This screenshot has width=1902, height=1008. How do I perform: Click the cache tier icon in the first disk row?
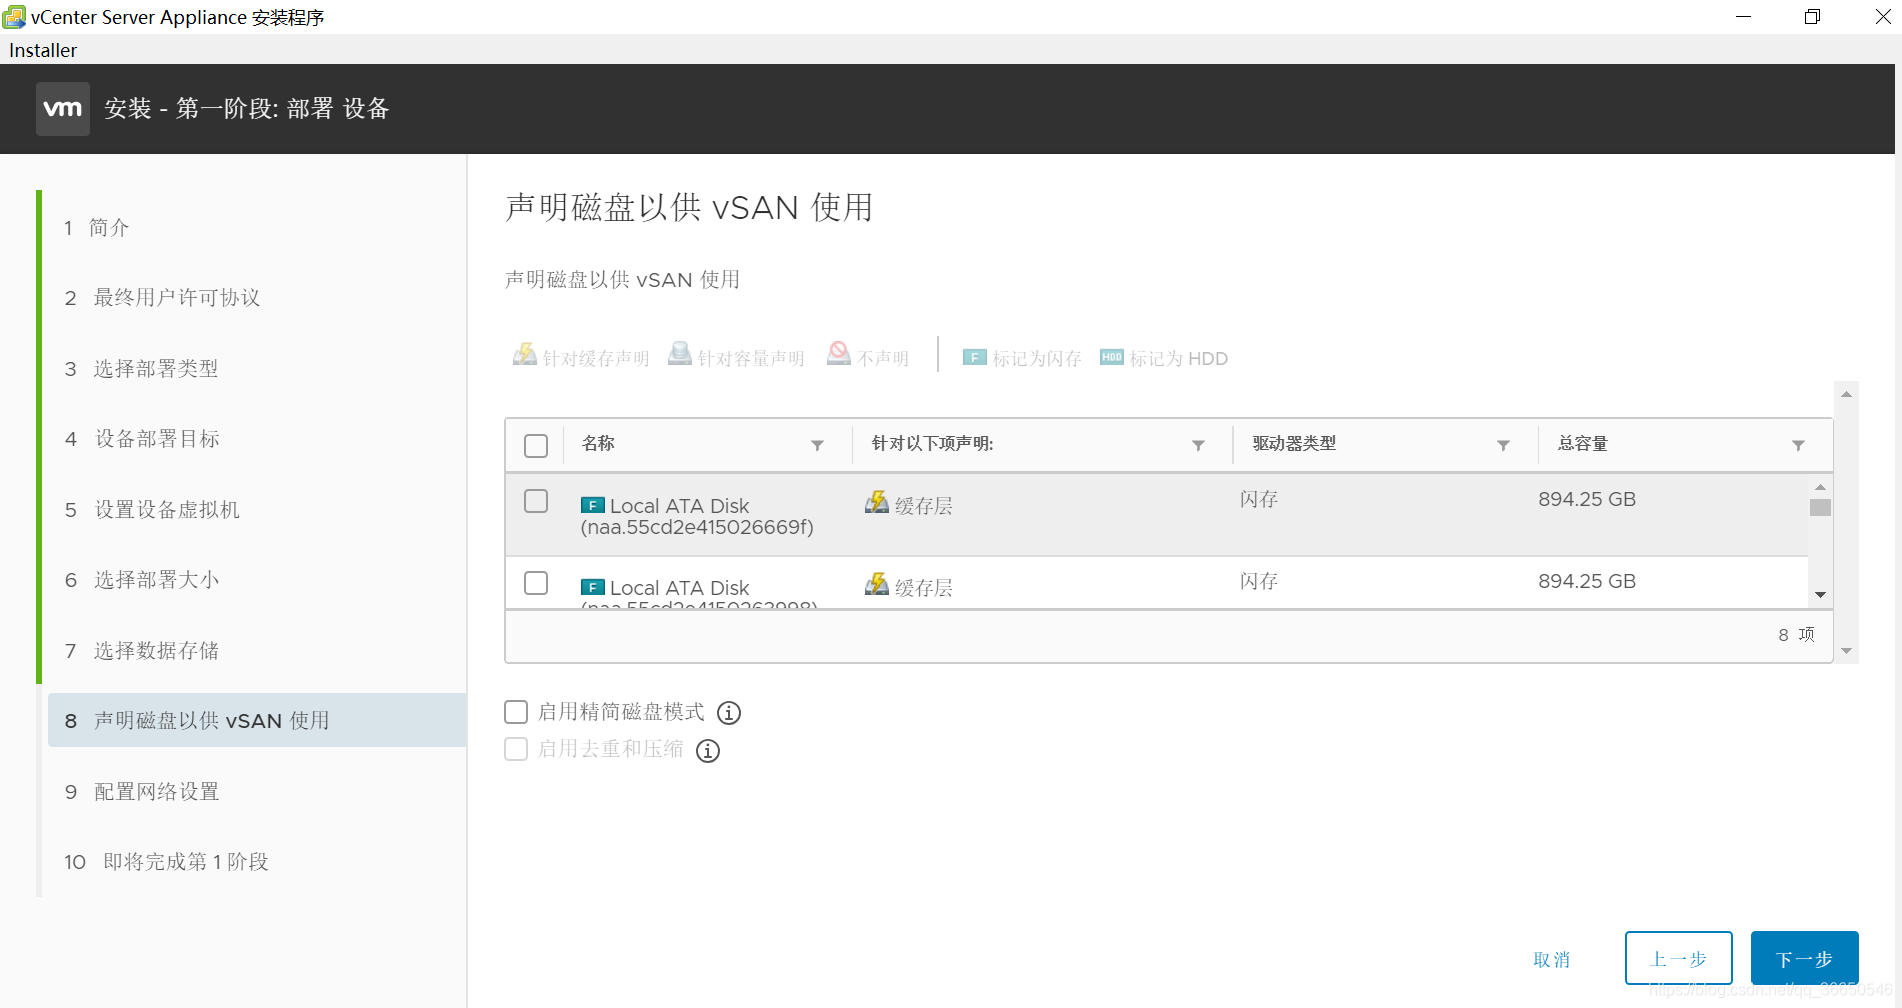point(877,502)
